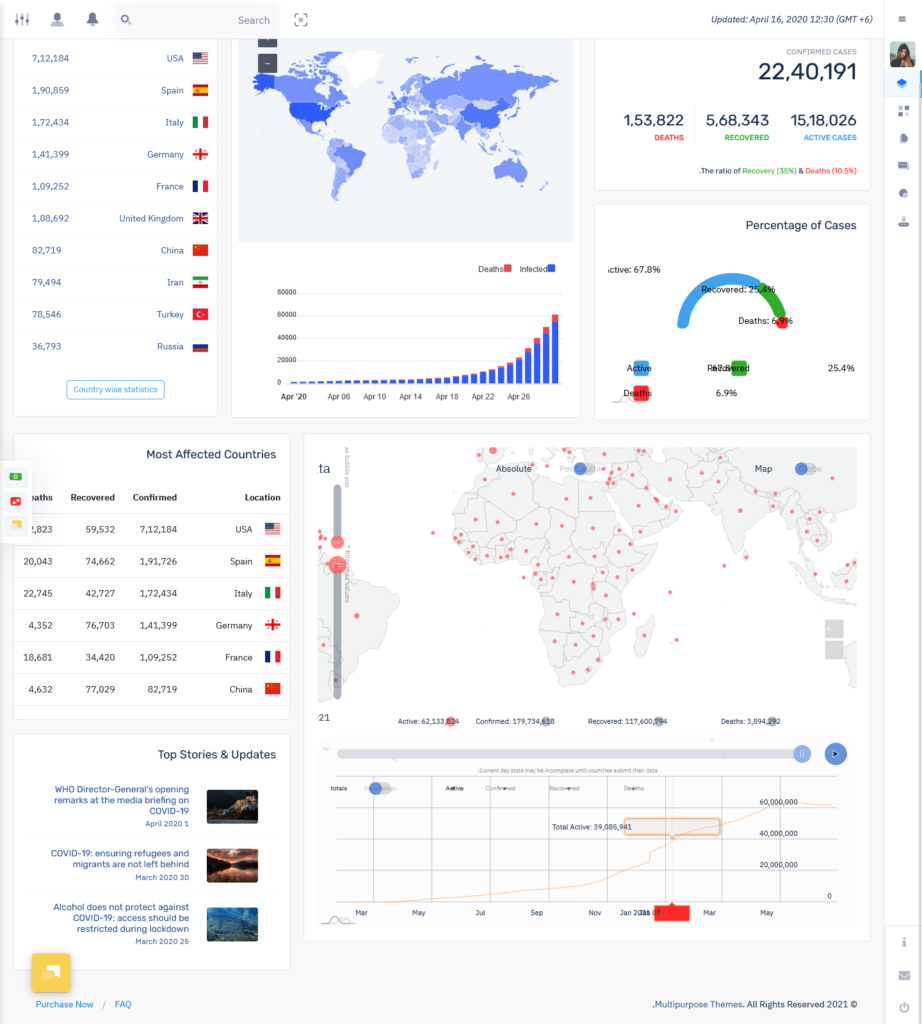Click the info icon in sidebar
922x1024 pixels.
tap(904, 942)
